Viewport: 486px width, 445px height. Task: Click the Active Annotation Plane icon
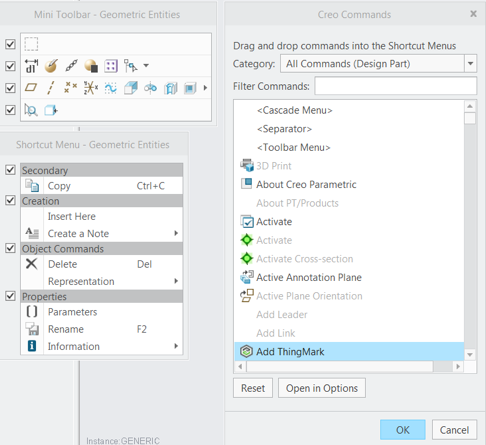coord(247,277)
